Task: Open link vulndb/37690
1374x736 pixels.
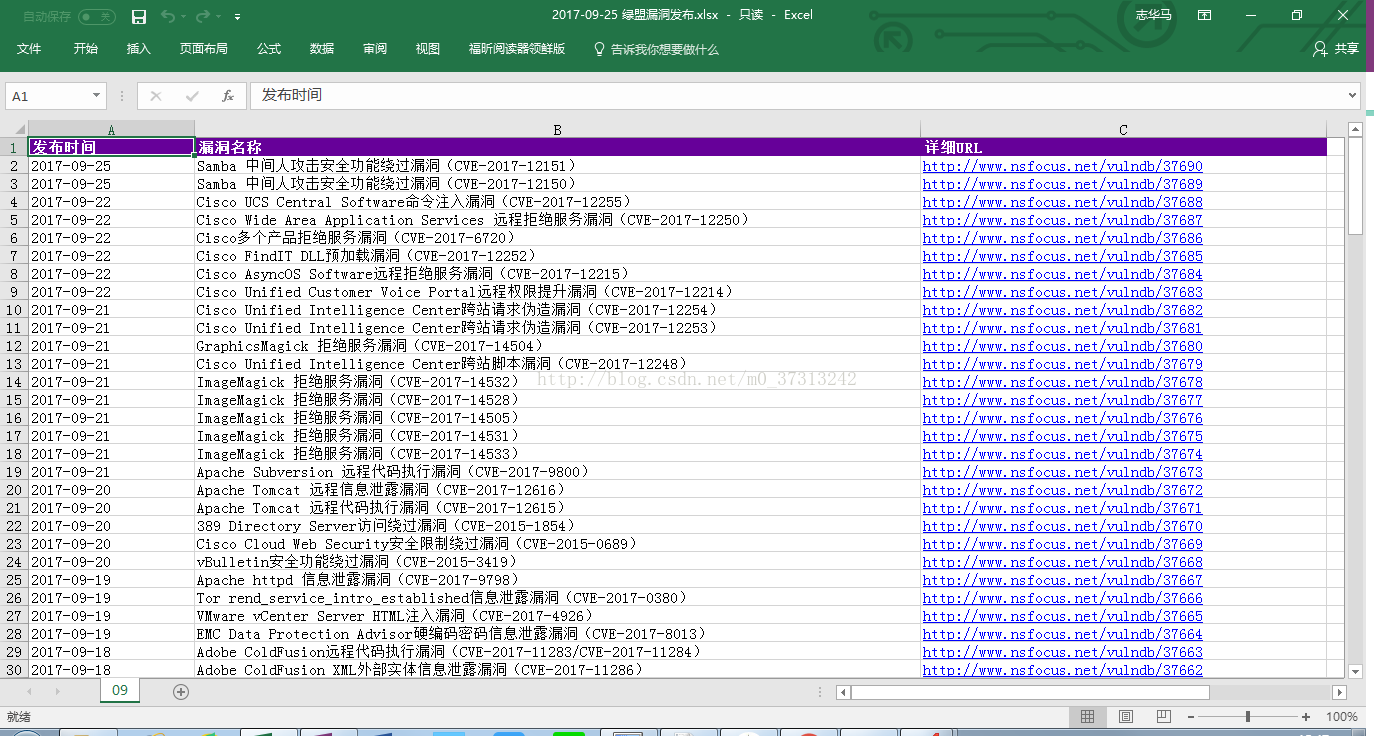Action: (1062, 166)
